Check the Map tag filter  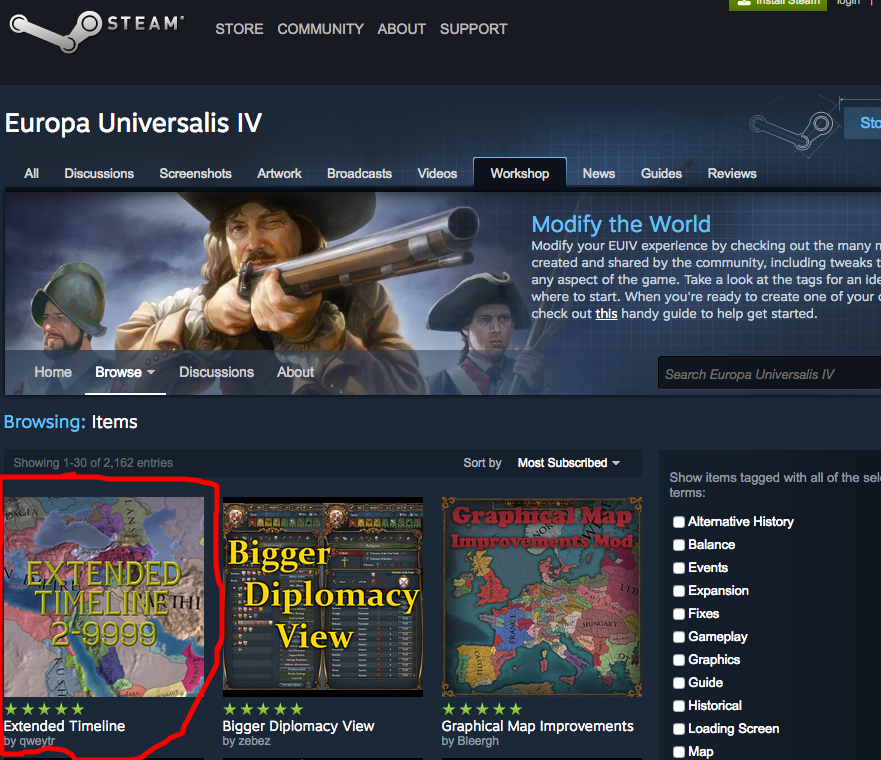click(679, 752)
